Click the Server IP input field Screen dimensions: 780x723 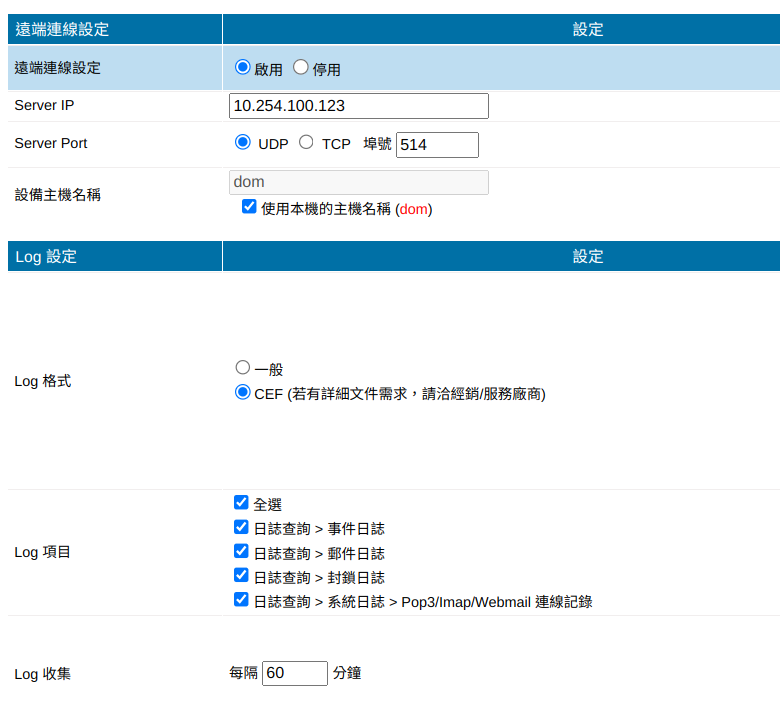(x=358, y=106)
